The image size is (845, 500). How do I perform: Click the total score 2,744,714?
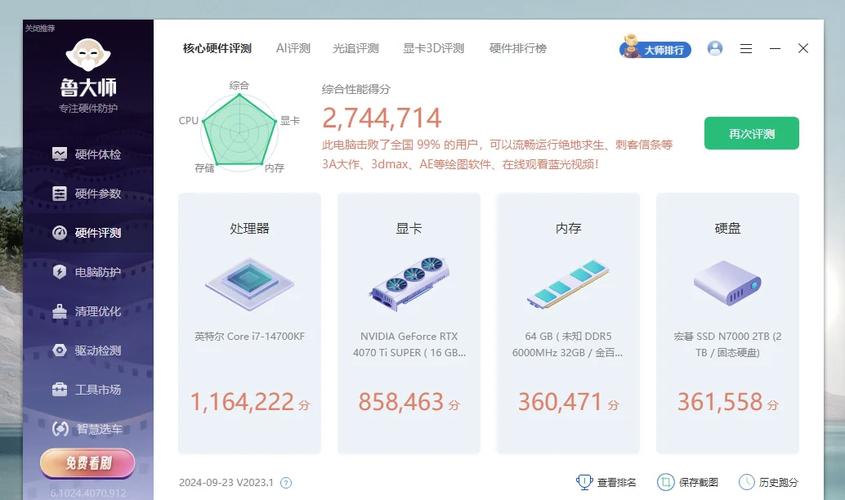382,118
